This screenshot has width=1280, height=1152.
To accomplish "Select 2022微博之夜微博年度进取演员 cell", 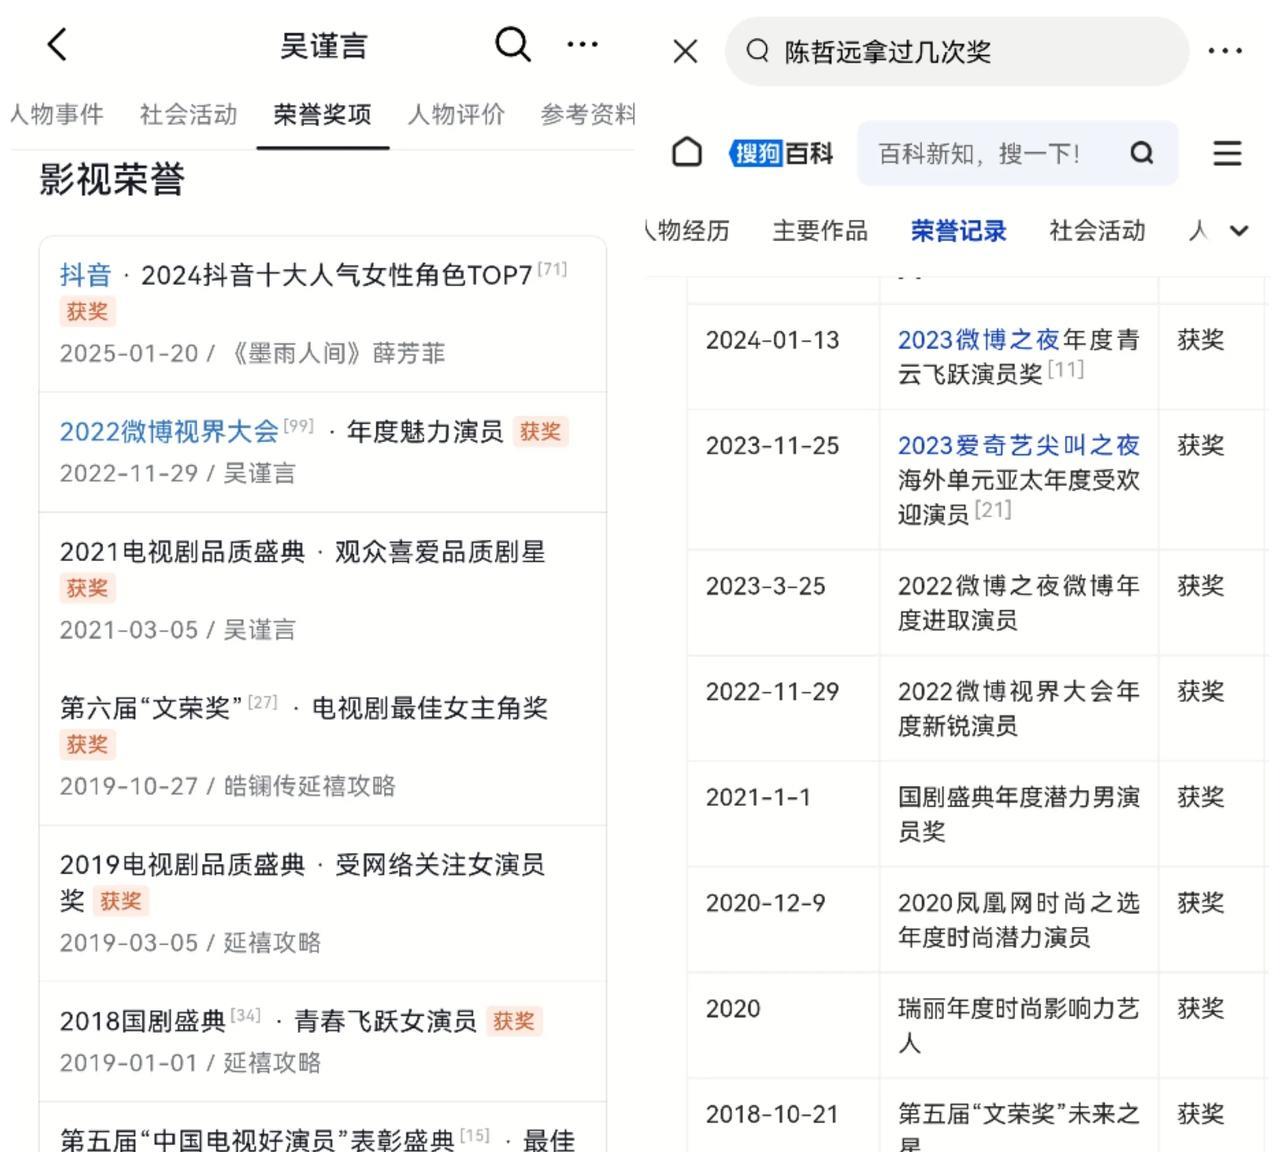I will tap(1018, 603).
